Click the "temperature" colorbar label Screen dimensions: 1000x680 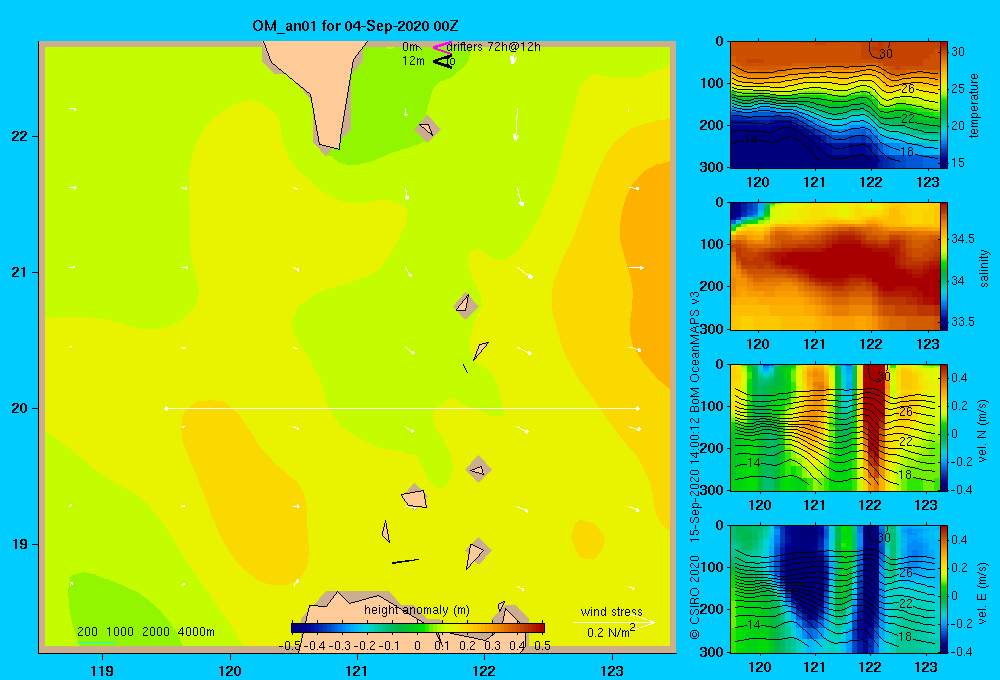pos(974,105)
